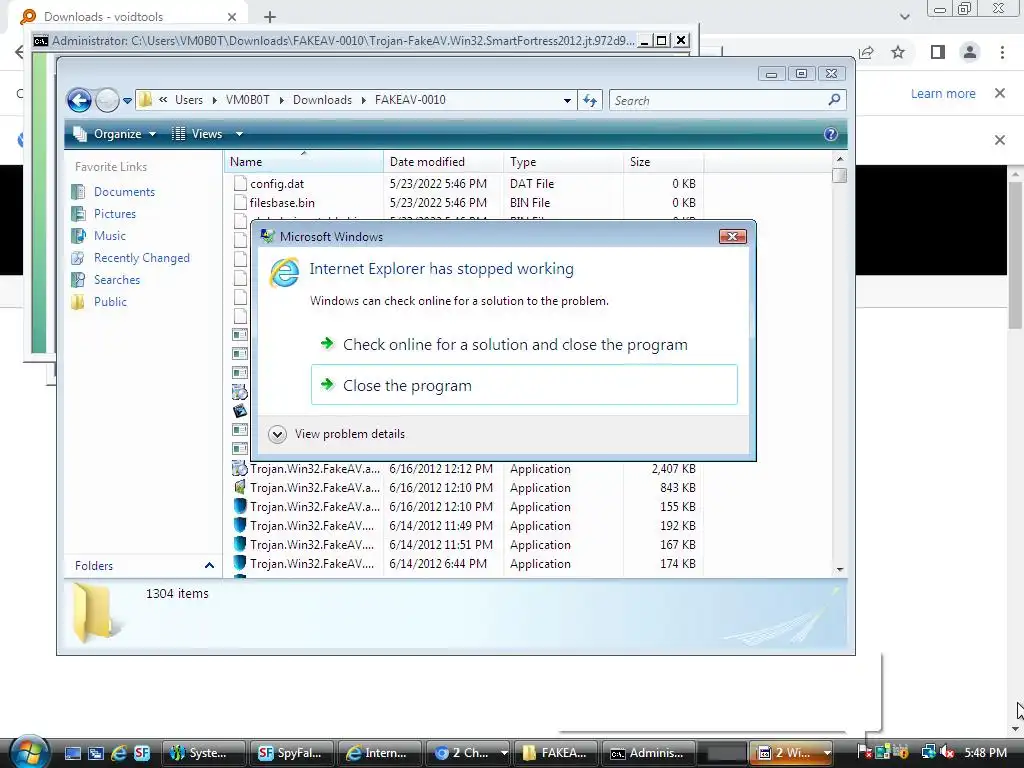Bookmark page with Chrome star icon

tap(898, 52)
